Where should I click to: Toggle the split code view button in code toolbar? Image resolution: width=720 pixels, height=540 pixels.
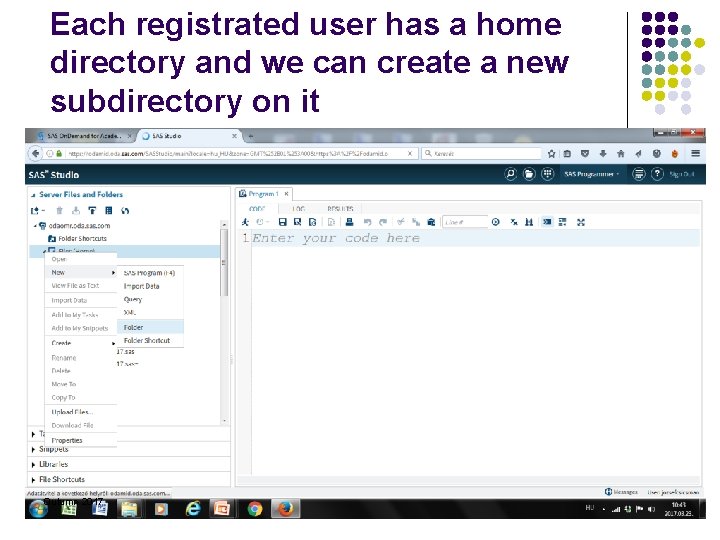point(562,222)
